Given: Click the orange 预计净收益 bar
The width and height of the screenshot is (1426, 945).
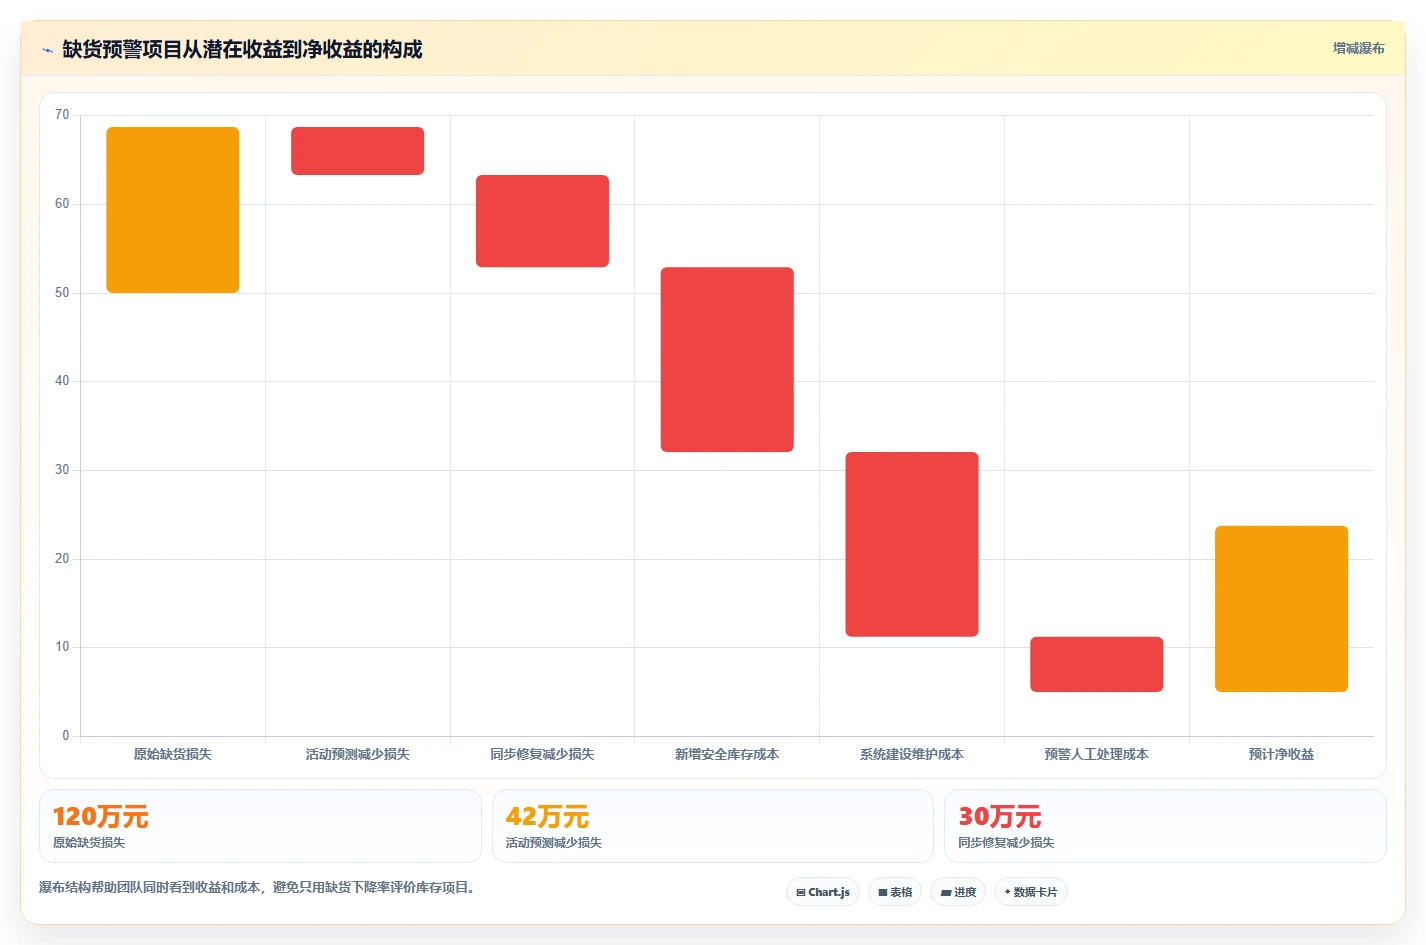Looking at the screenshot, I should [1281, 609].
